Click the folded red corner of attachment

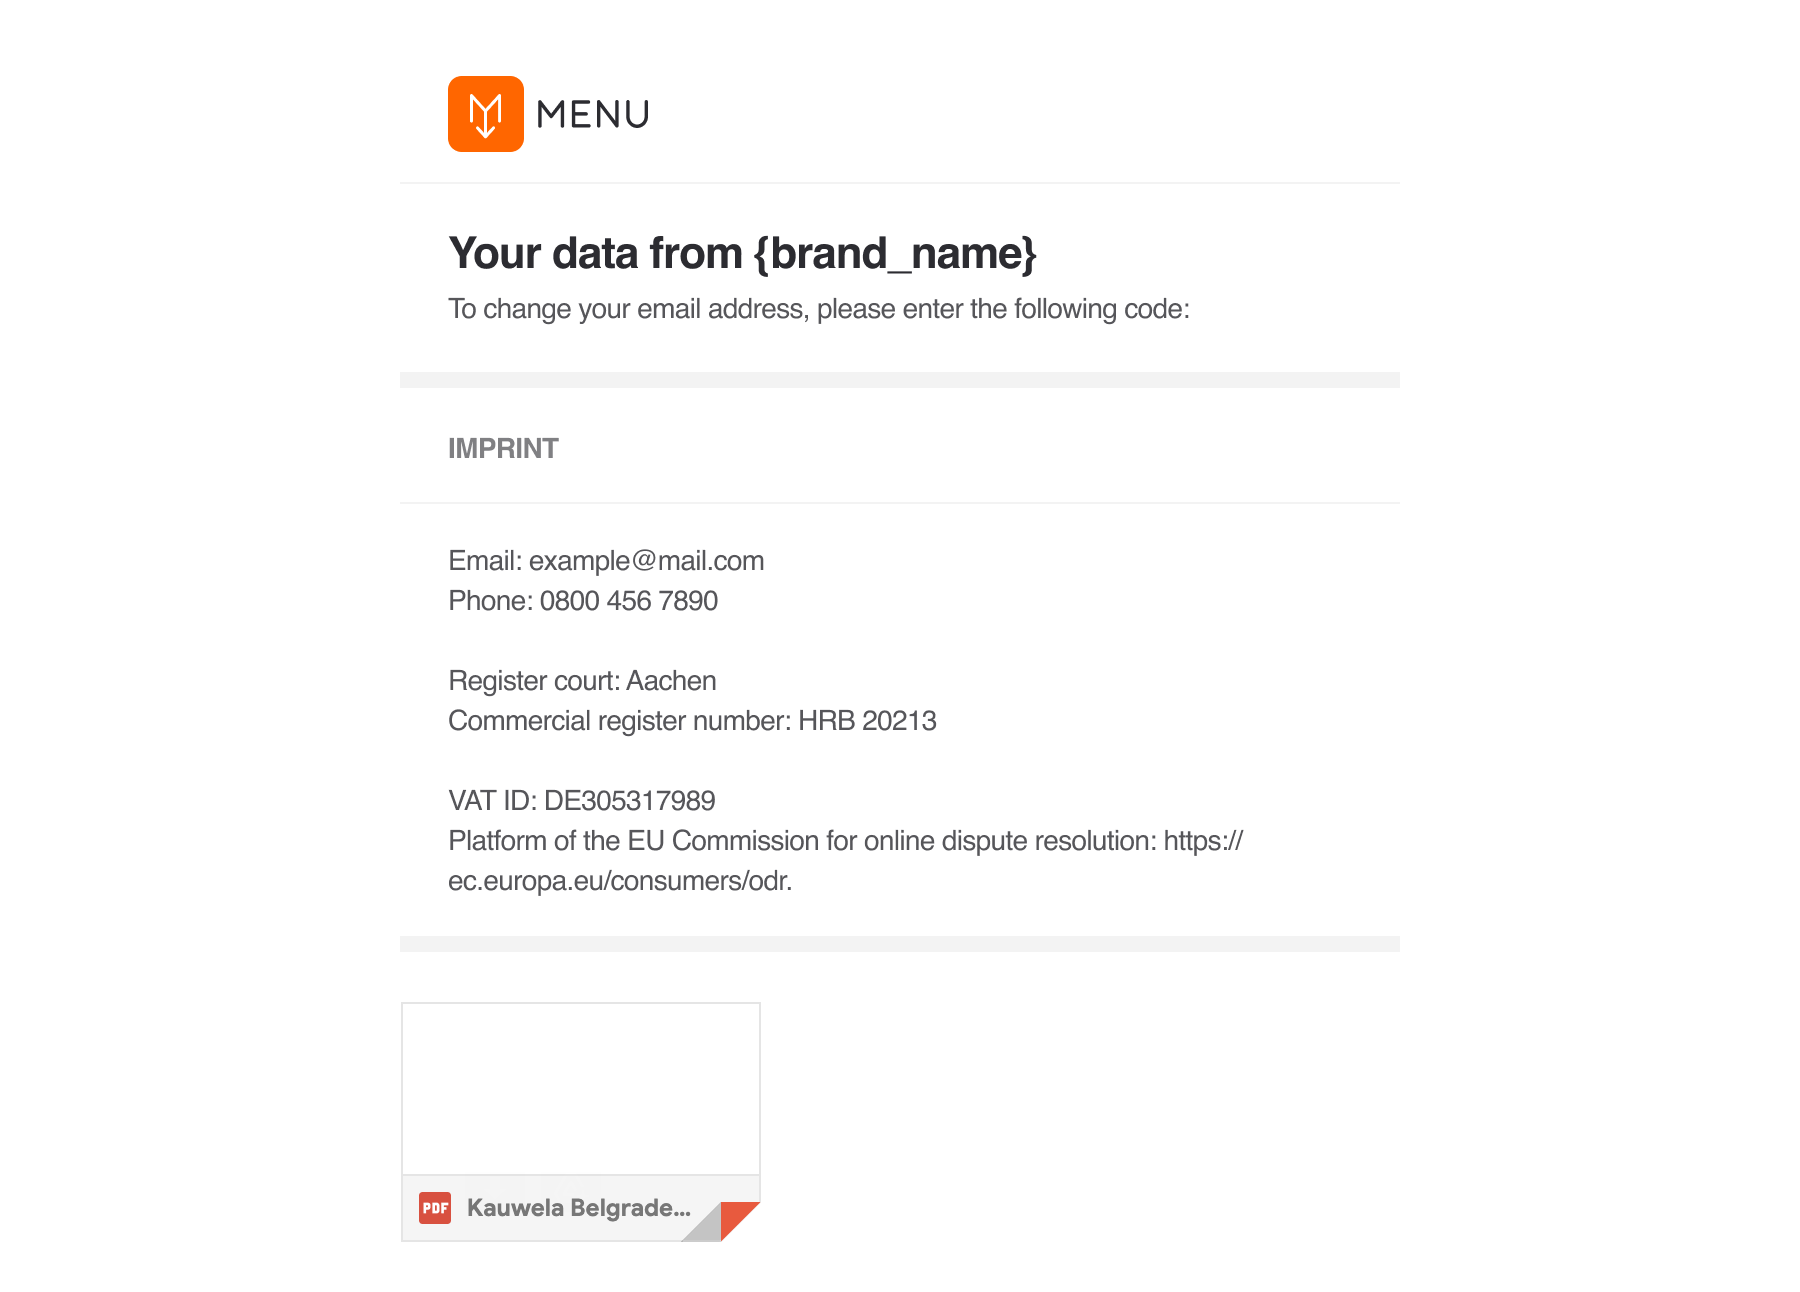coord(739,1221)
